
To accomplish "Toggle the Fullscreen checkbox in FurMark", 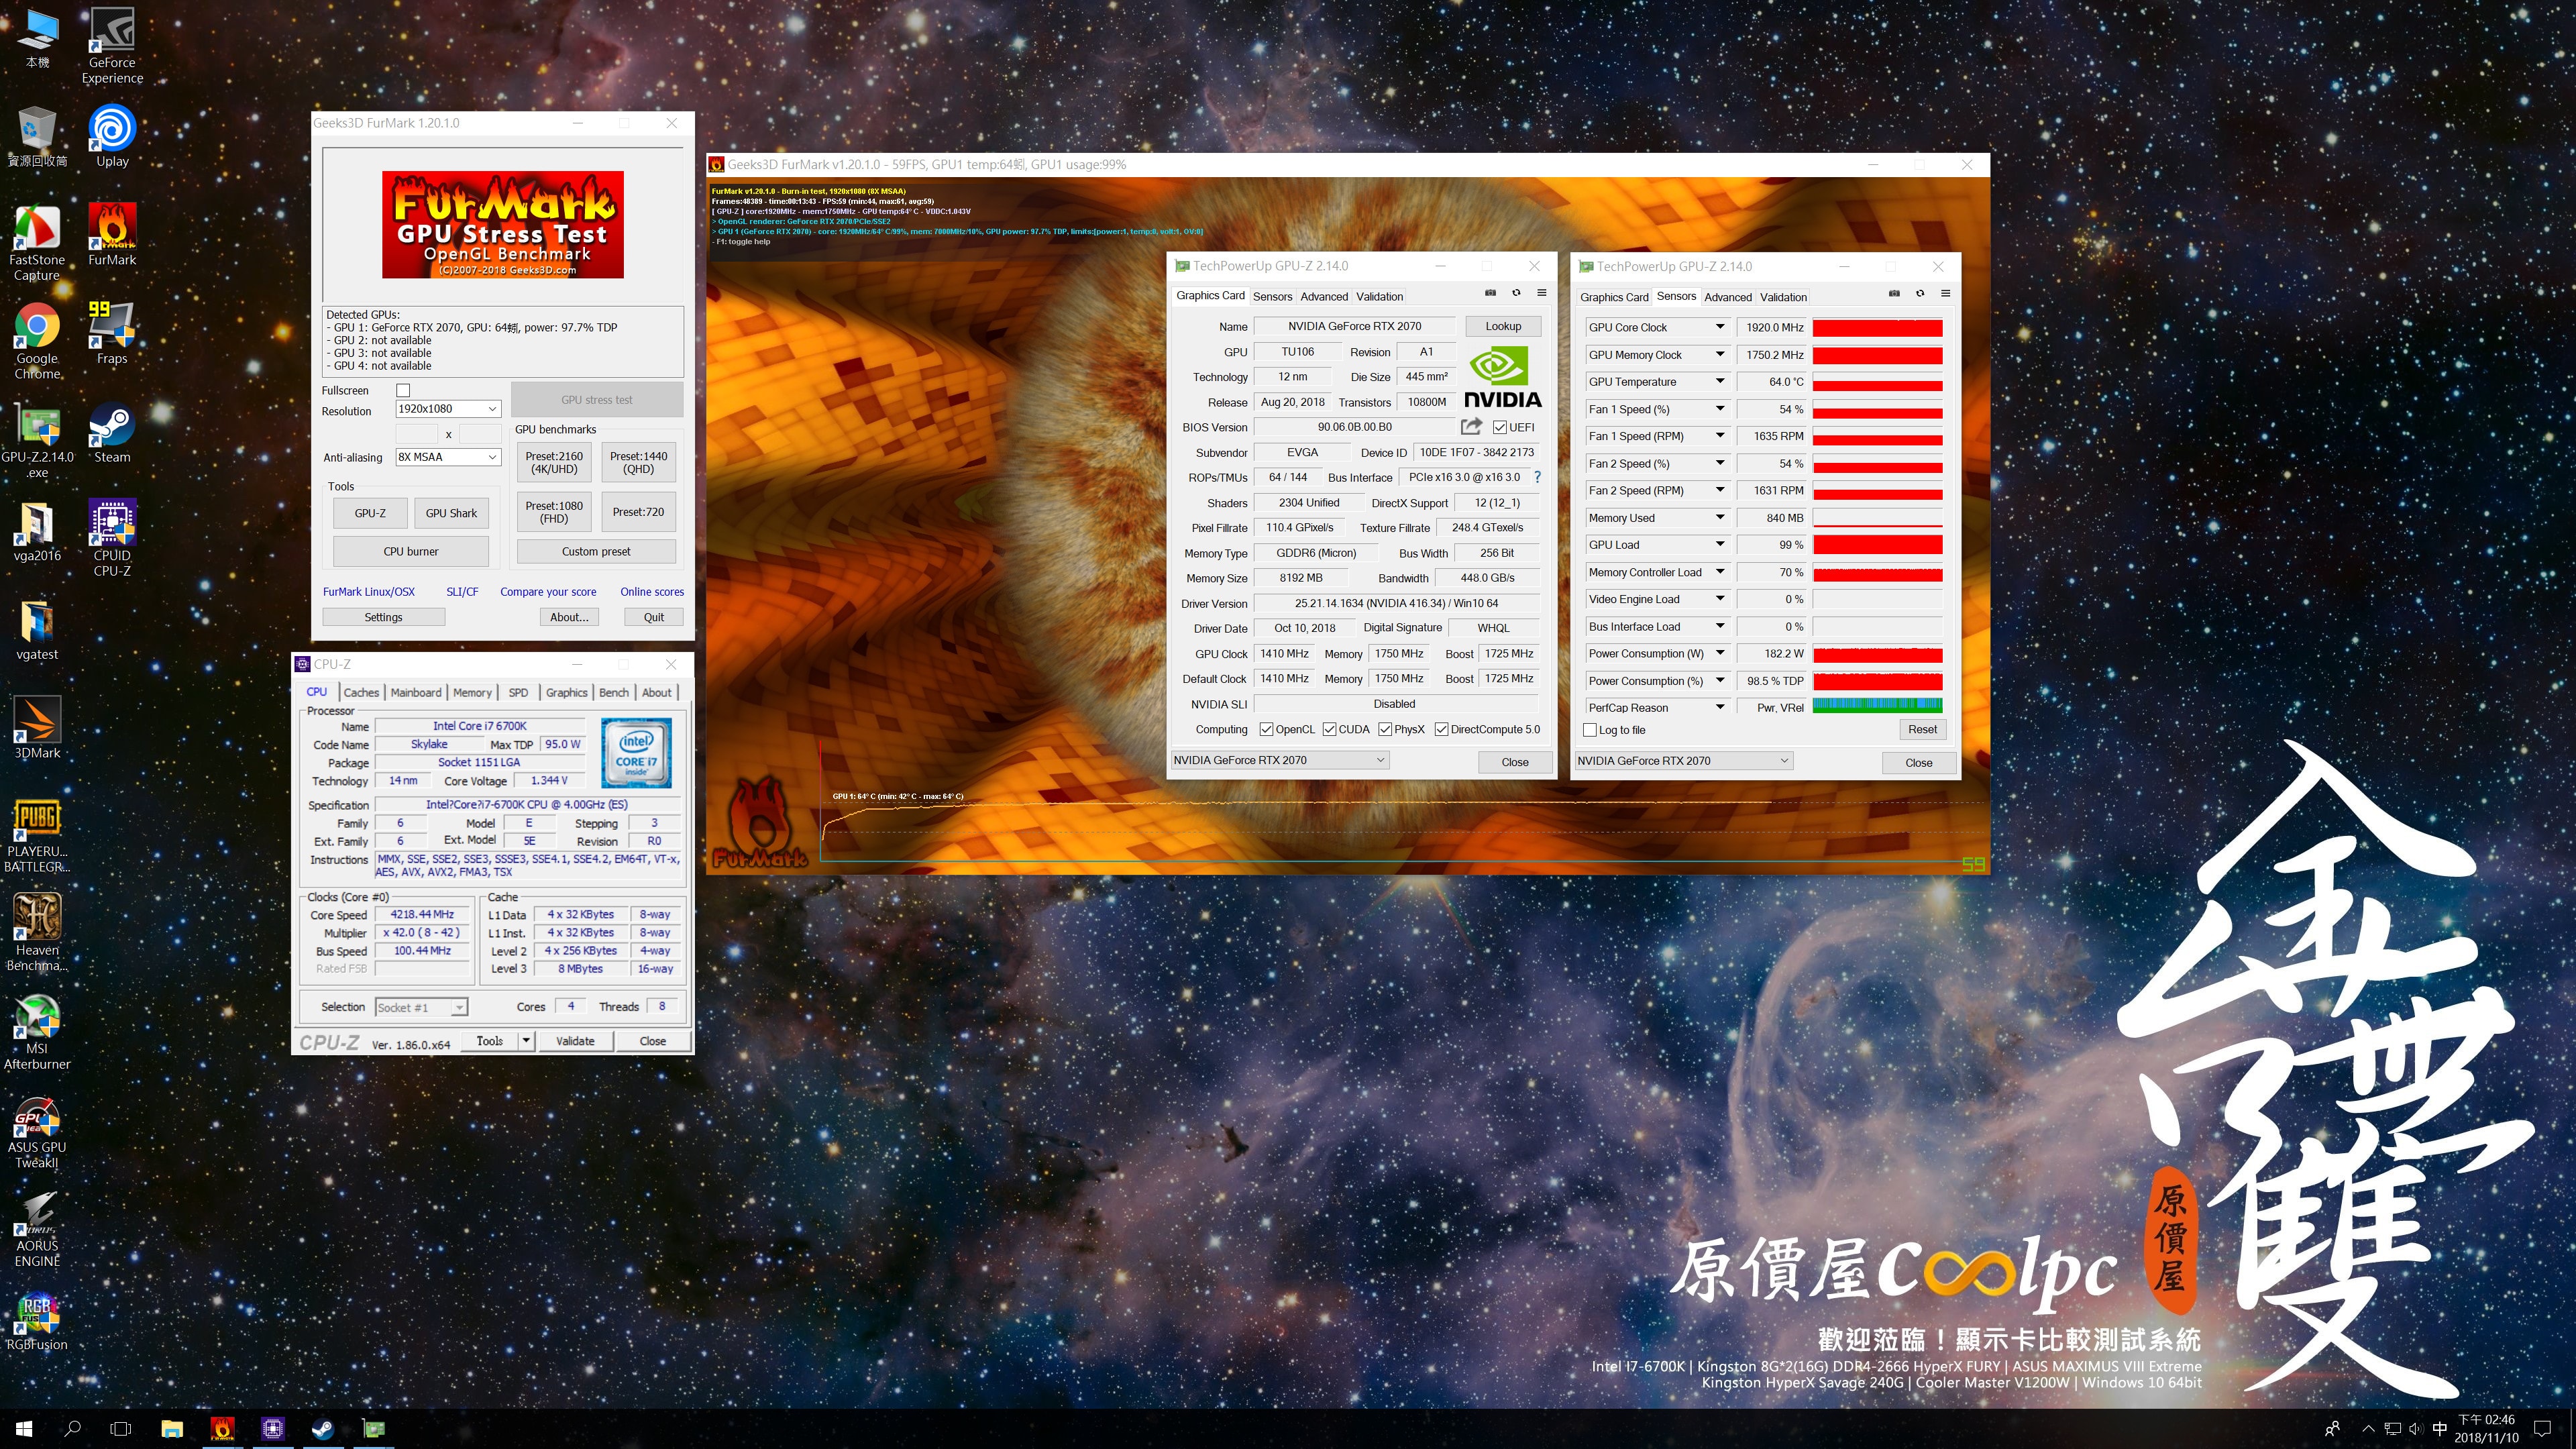I will (403, 390).
